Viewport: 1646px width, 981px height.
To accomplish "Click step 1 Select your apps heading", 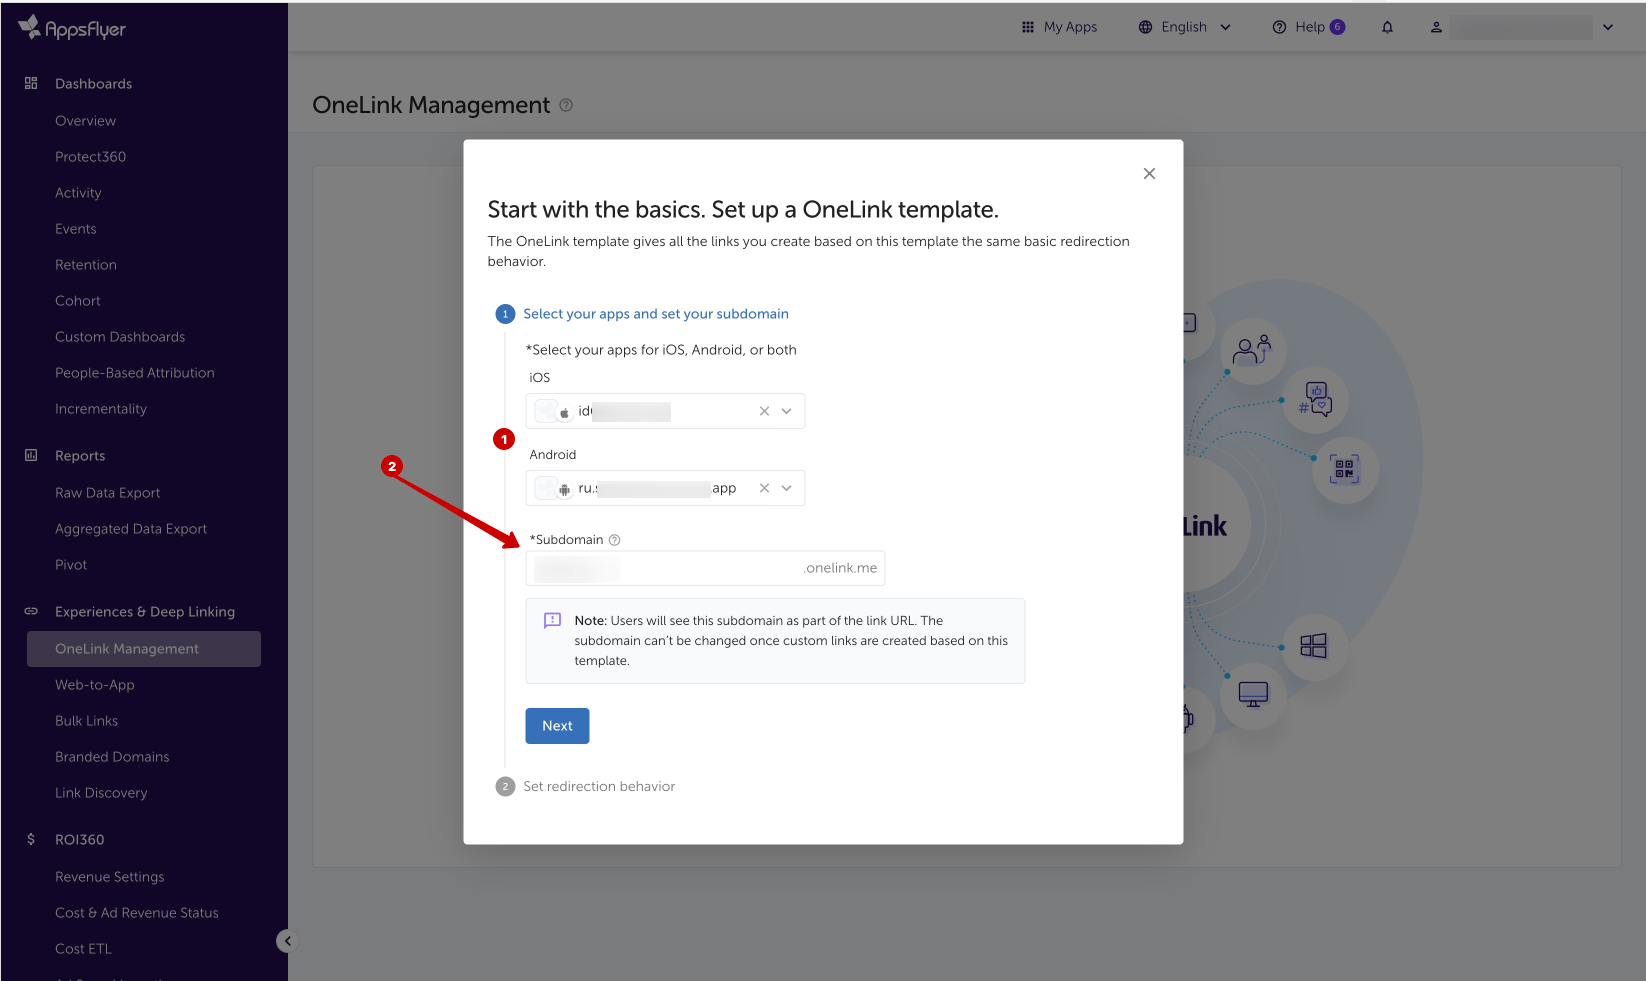I will [656, 314].
